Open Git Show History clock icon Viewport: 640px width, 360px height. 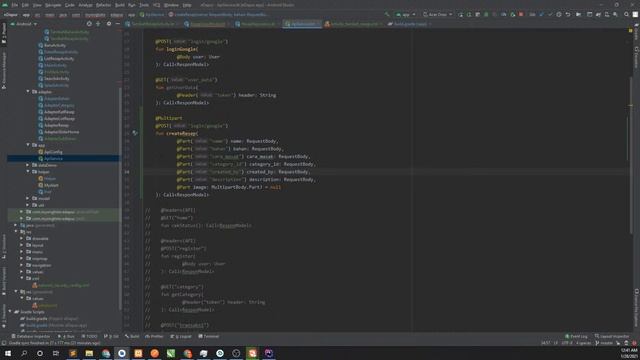[x=559, y=14]
